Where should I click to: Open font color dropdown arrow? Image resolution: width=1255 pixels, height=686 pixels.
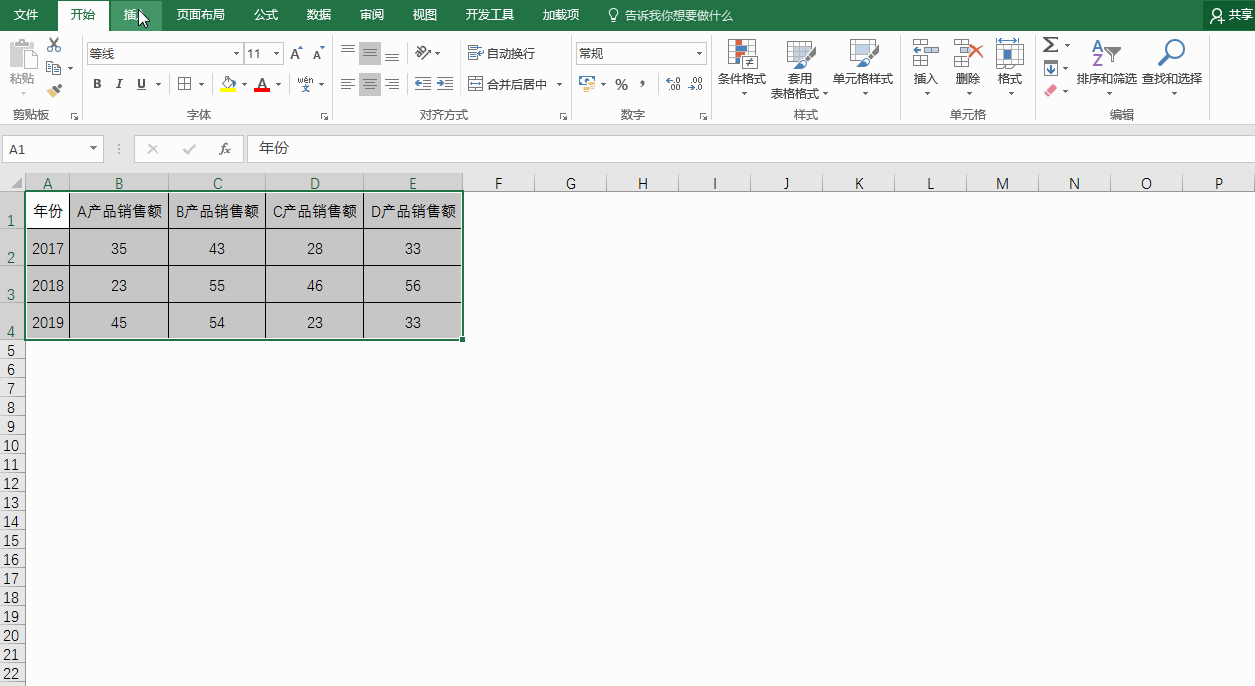[277, 84]
